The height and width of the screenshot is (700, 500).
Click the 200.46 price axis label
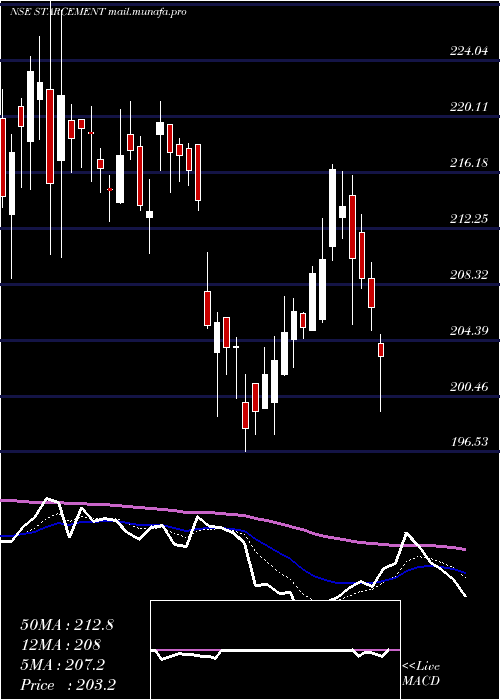pyautogui.click(x=469, y=387)
